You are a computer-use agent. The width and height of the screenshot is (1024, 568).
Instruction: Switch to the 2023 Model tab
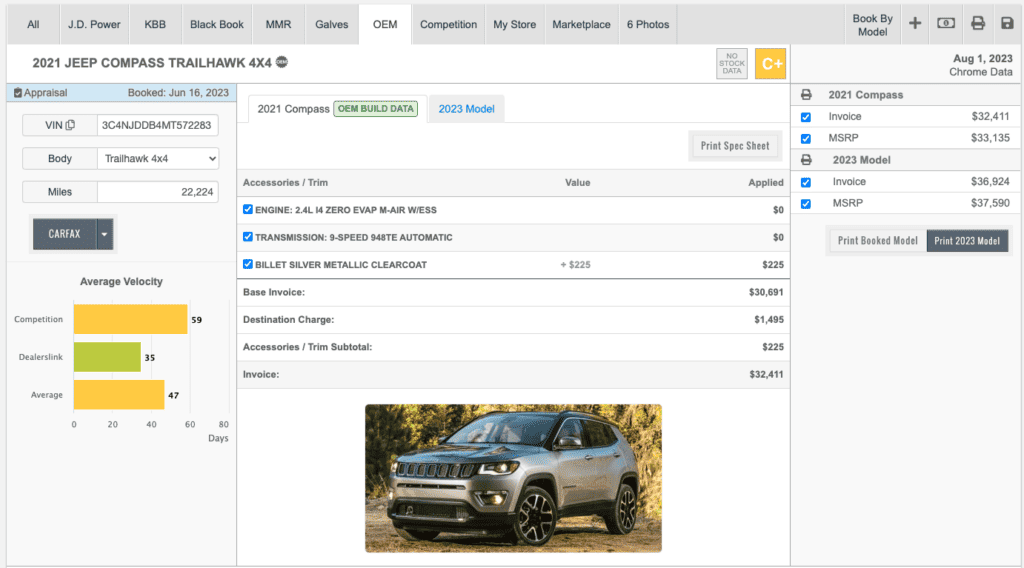[466, 109]
